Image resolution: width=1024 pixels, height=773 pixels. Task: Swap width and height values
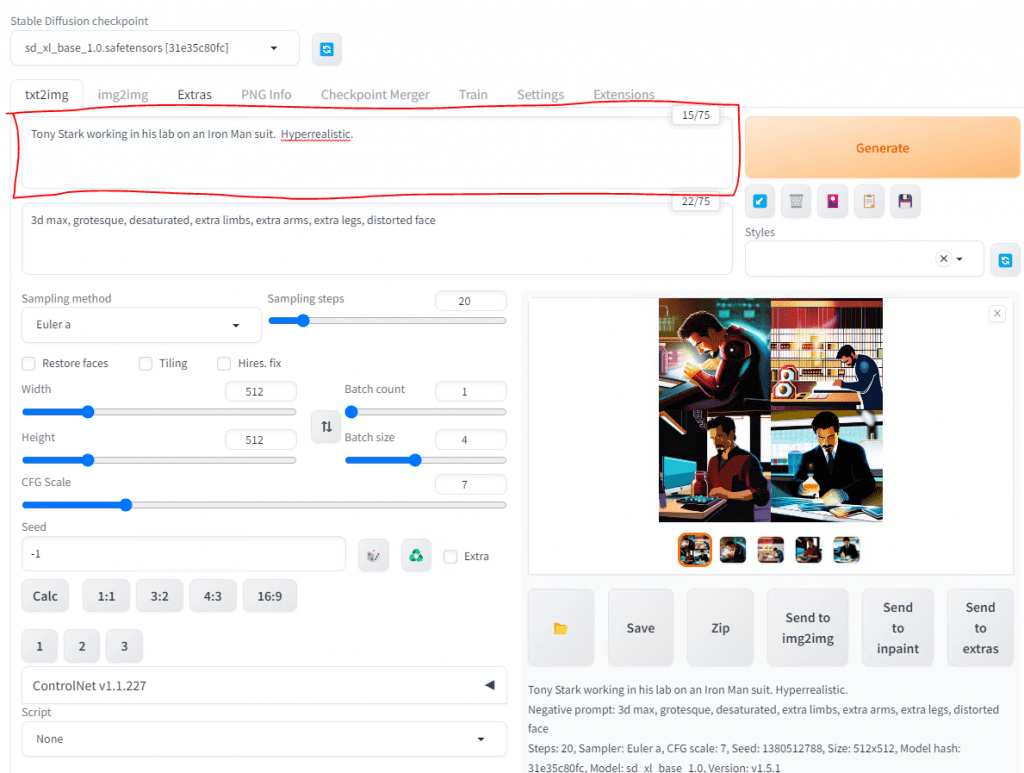pos(327,426)
